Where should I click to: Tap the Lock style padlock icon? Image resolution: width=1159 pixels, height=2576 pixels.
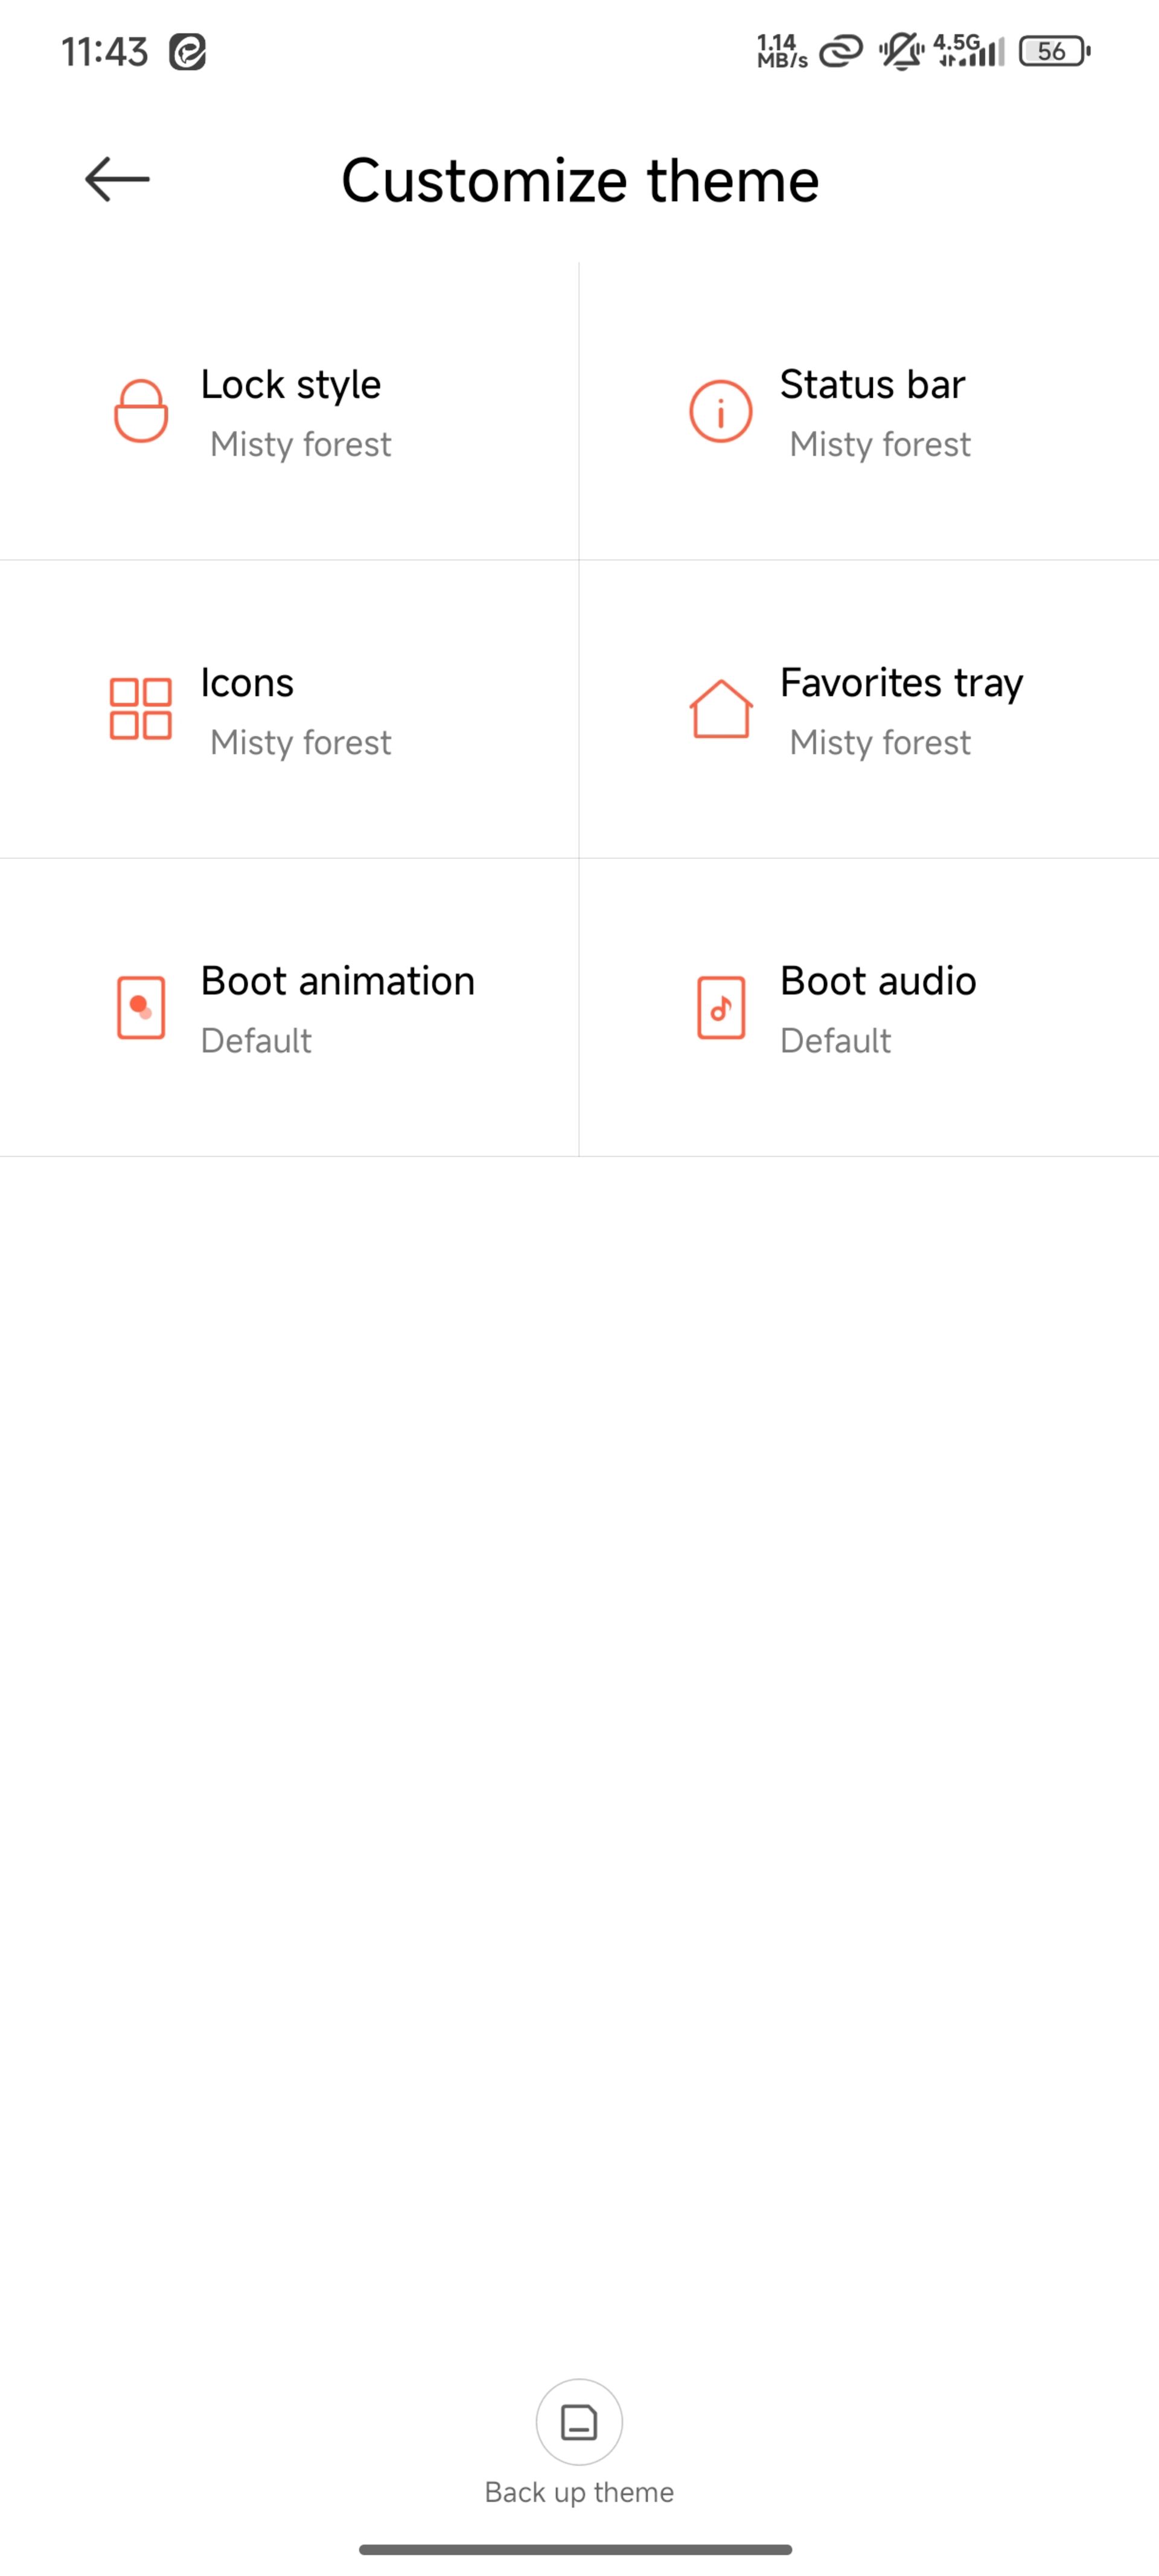140,410
